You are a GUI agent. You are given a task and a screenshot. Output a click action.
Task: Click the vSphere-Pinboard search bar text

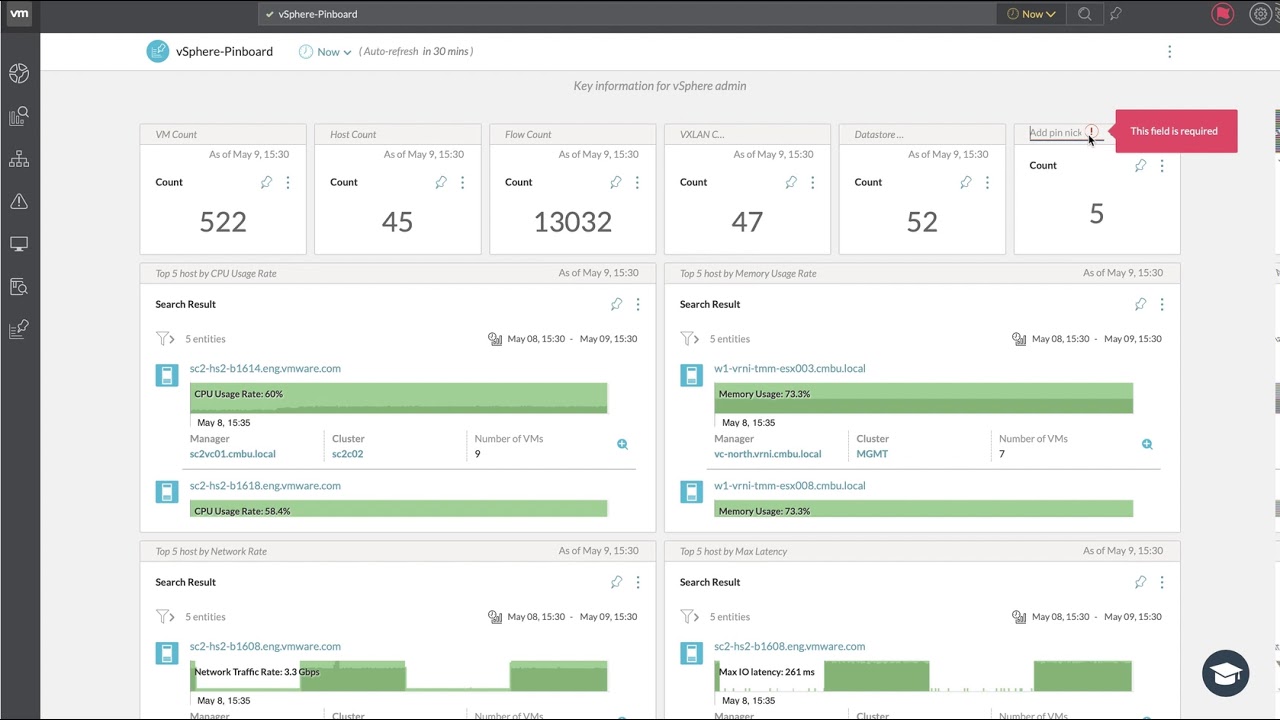tap(318, 14)
